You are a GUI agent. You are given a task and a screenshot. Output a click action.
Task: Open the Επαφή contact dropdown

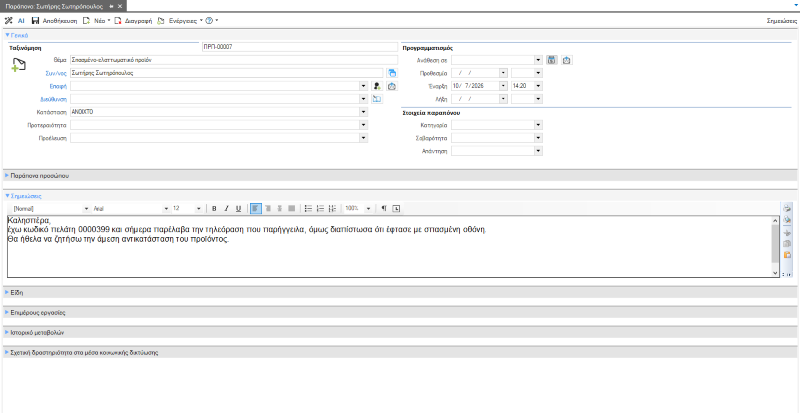363,86
